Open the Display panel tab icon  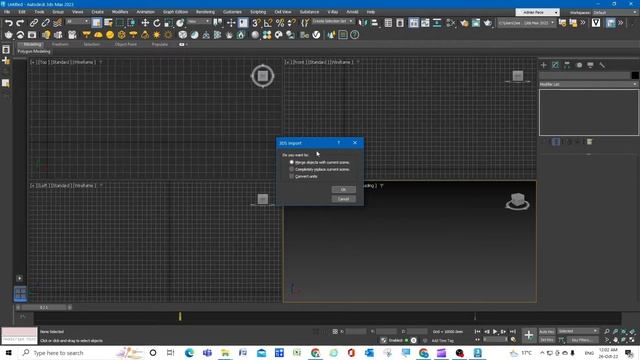pyautogui.click(x=590, y=65)
